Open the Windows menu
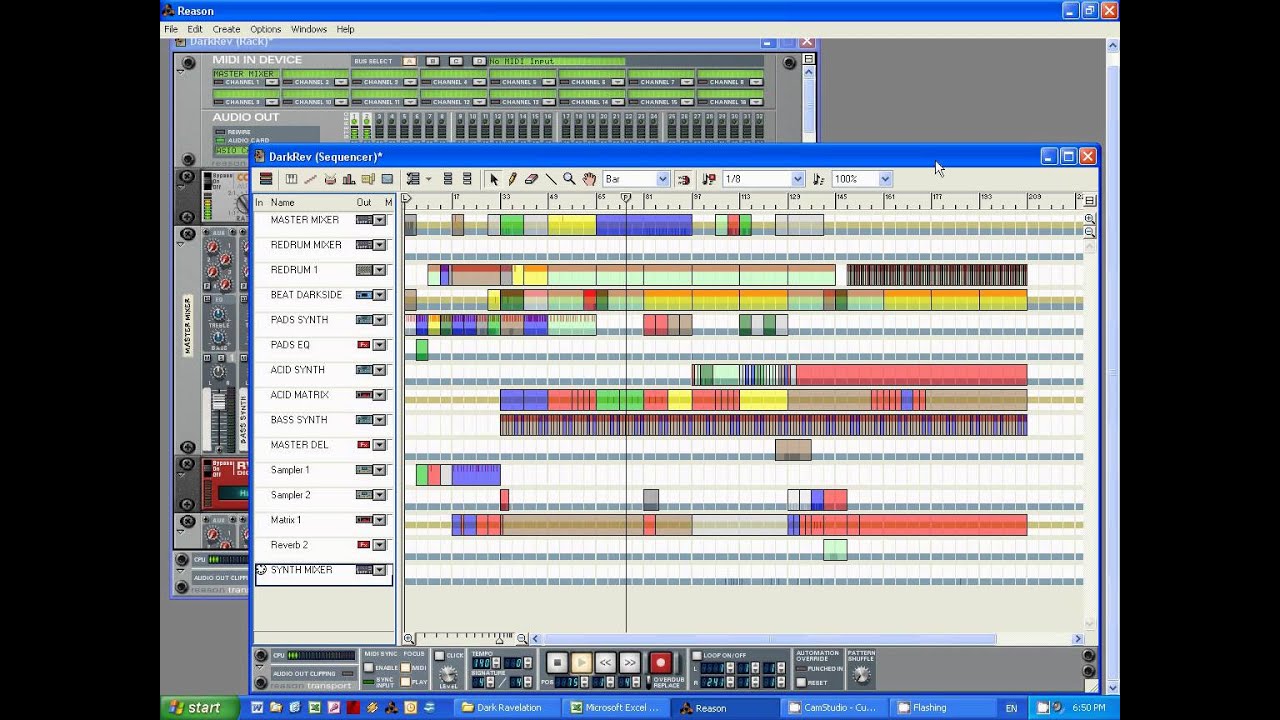The height and width of the screenshot is (720, 1280). [x=309, y=29]
